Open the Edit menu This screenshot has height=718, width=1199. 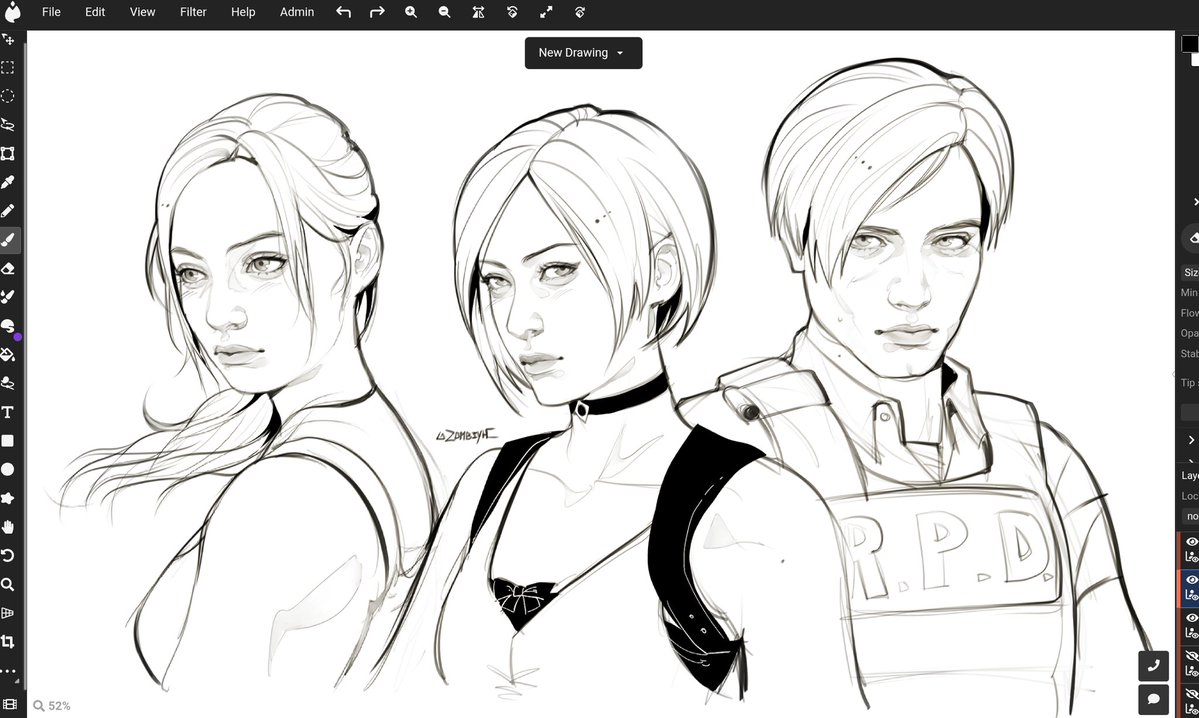95,12
